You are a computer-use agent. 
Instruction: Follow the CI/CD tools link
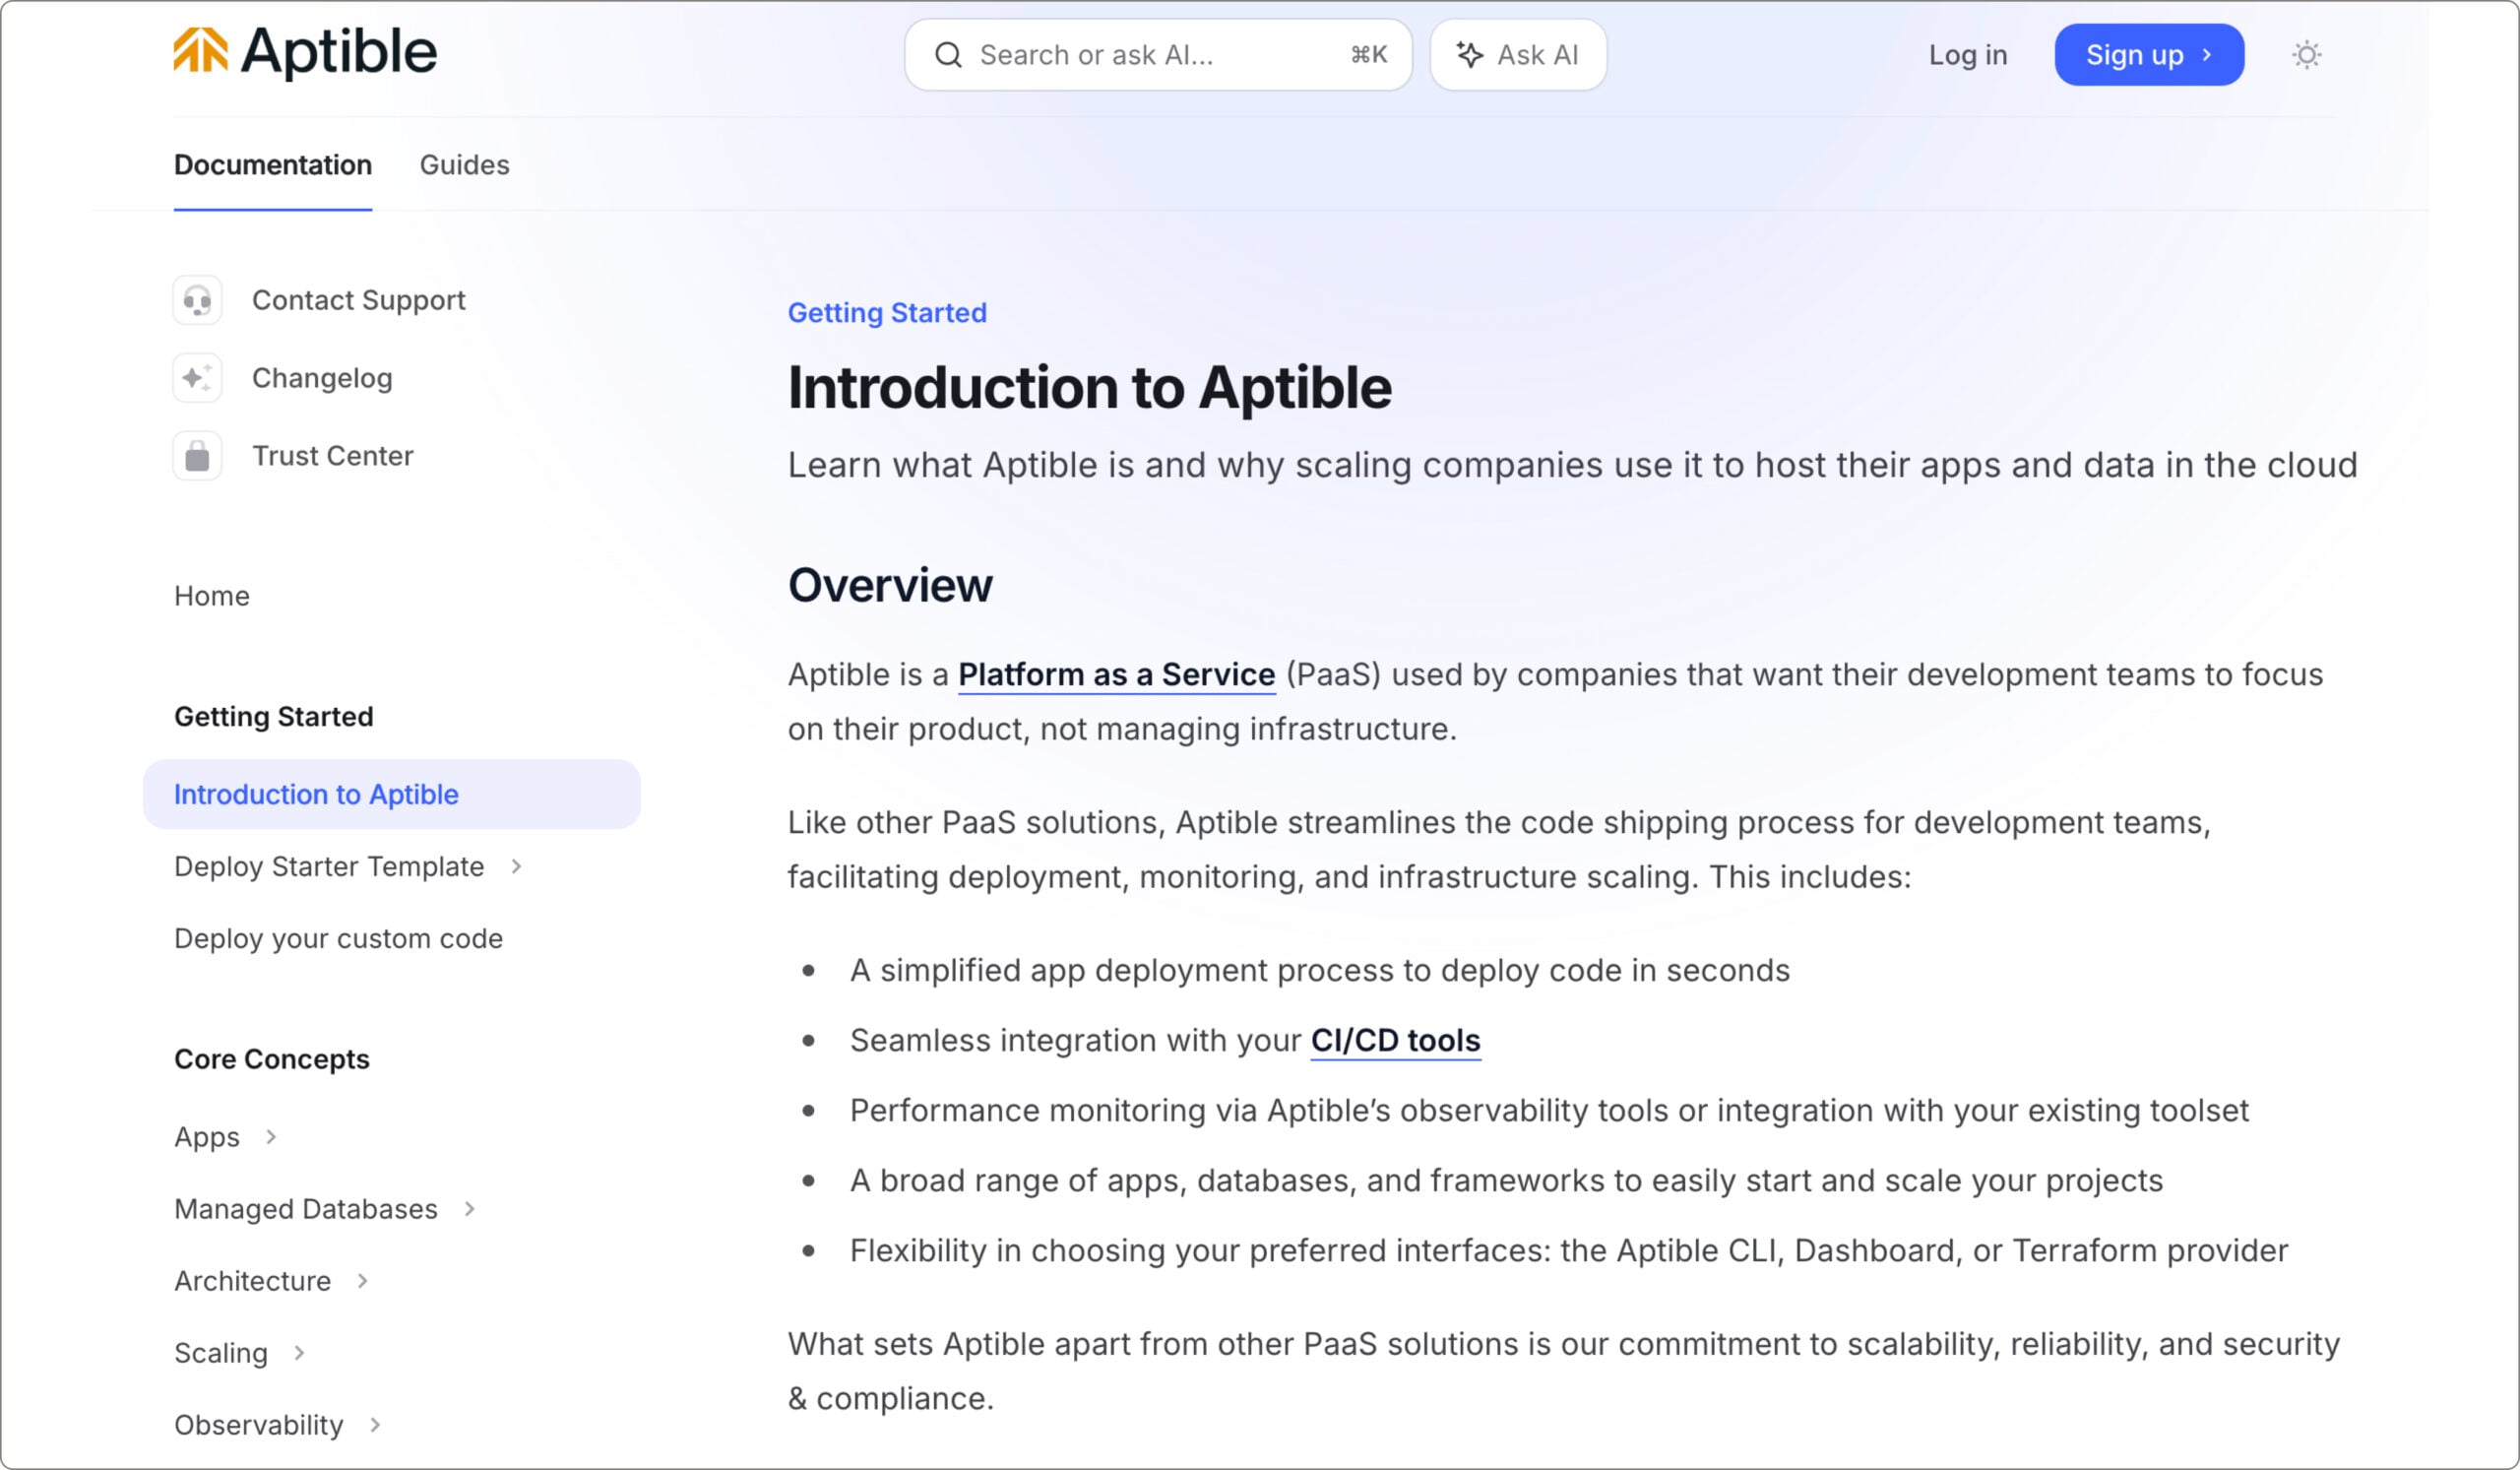click(x=1395, y=1041)
